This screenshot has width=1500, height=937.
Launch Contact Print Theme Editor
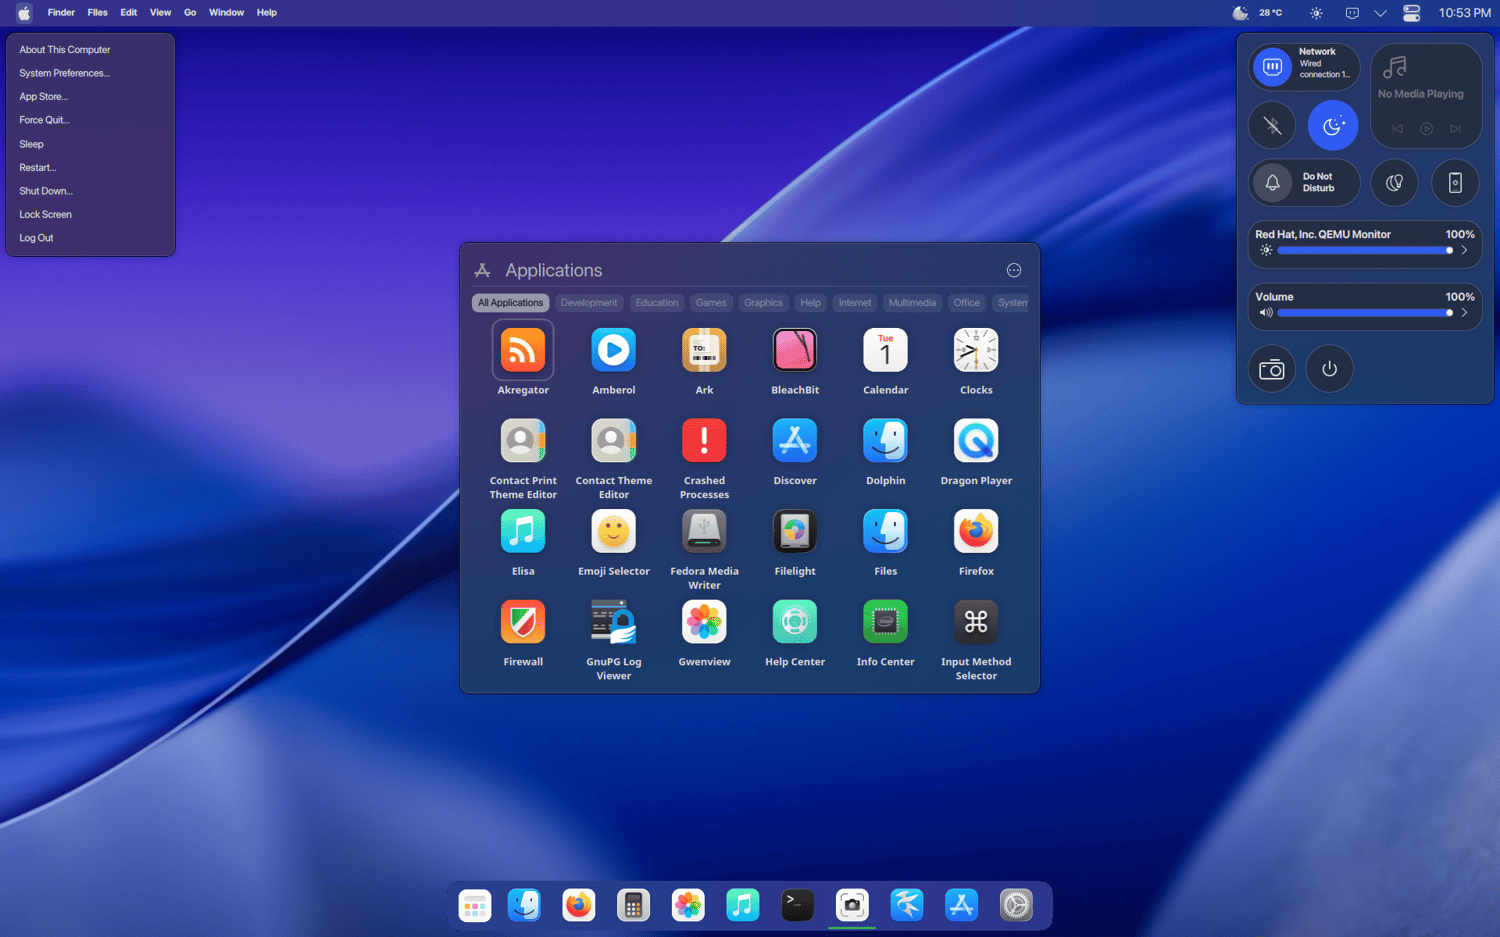pyautogui.click(x=523, y=441)
